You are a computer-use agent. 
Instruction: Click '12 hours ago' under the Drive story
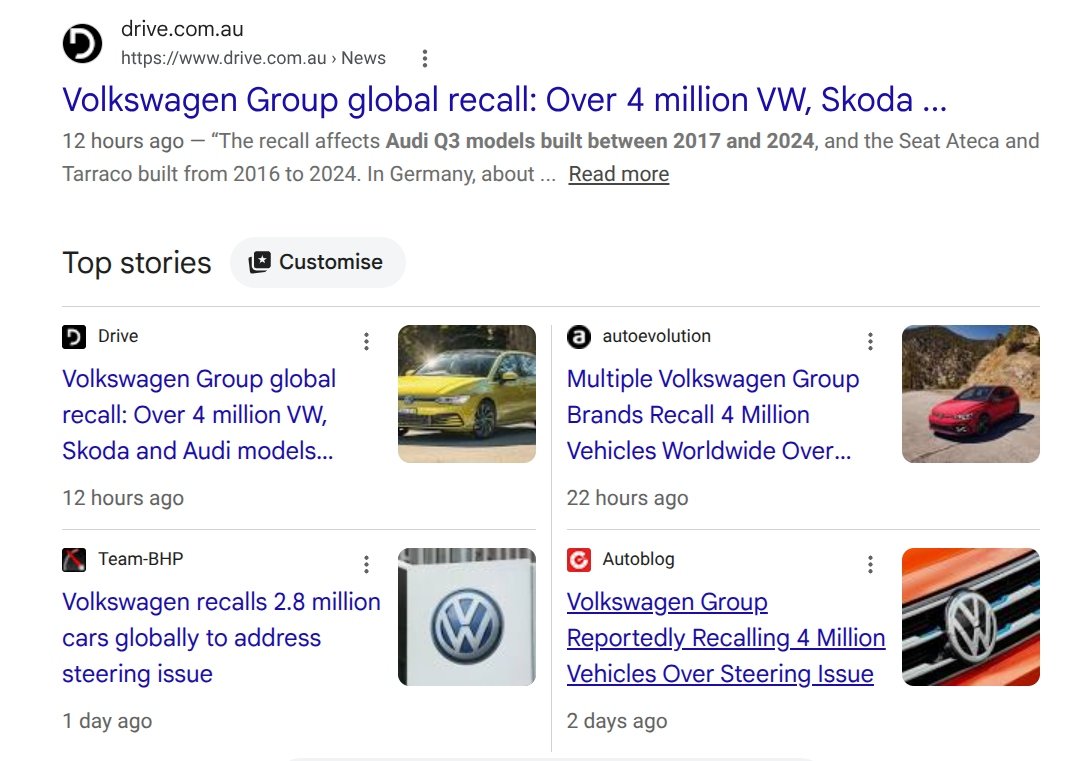click(123, 498)
